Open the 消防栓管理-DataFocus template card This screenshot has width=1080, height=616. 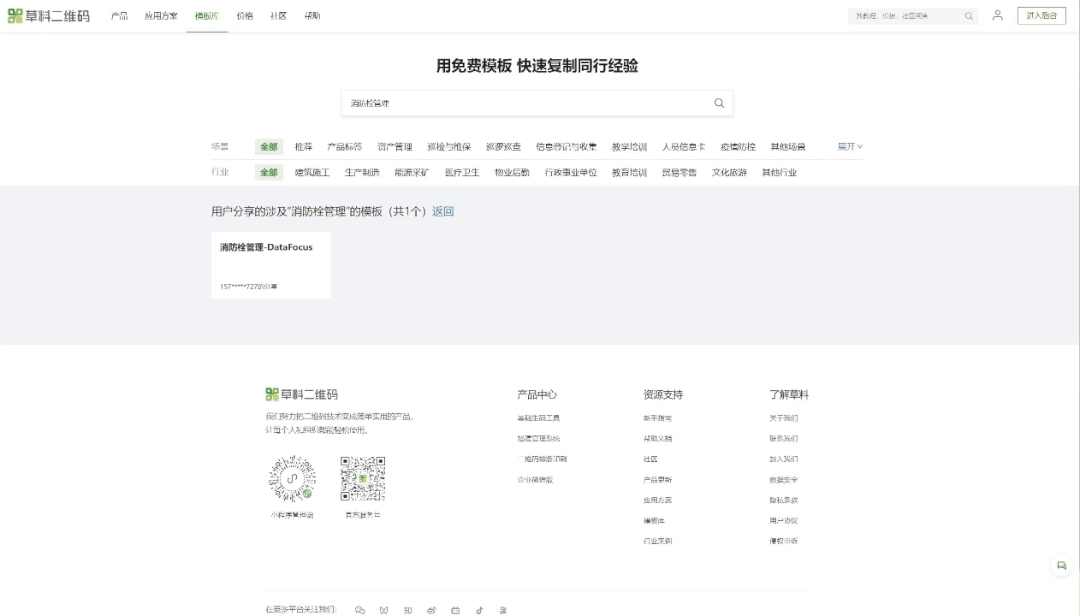coord(270,264)
